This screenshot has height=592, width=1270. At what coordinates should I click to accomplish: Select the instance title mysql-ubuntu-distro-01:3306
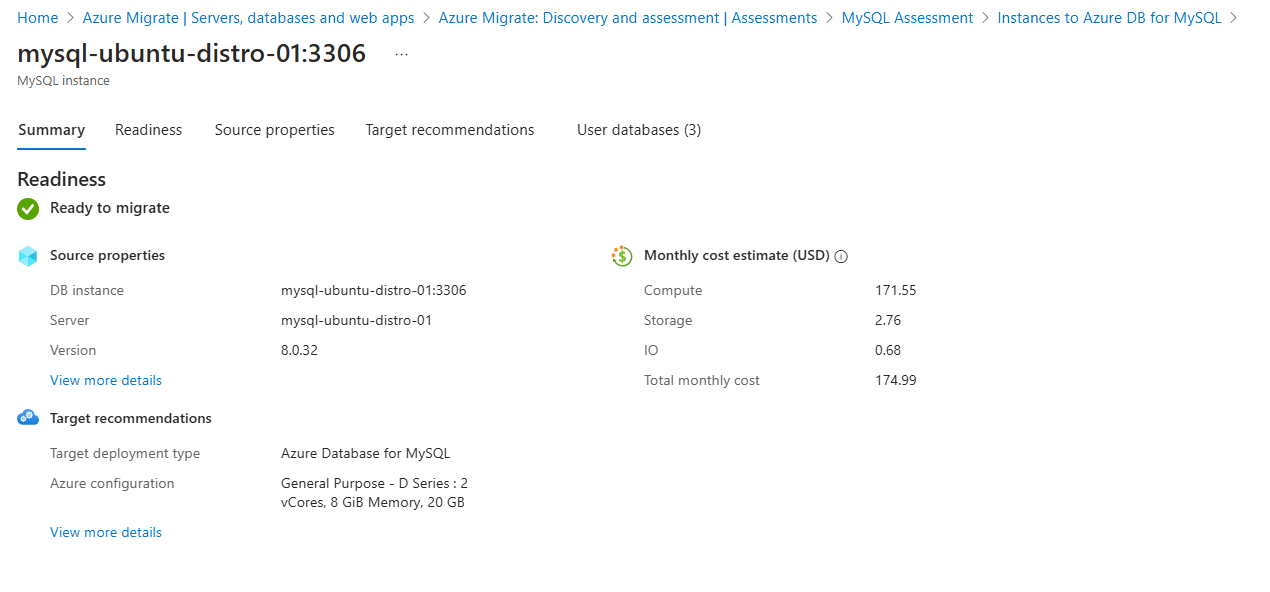click(191, 52)
